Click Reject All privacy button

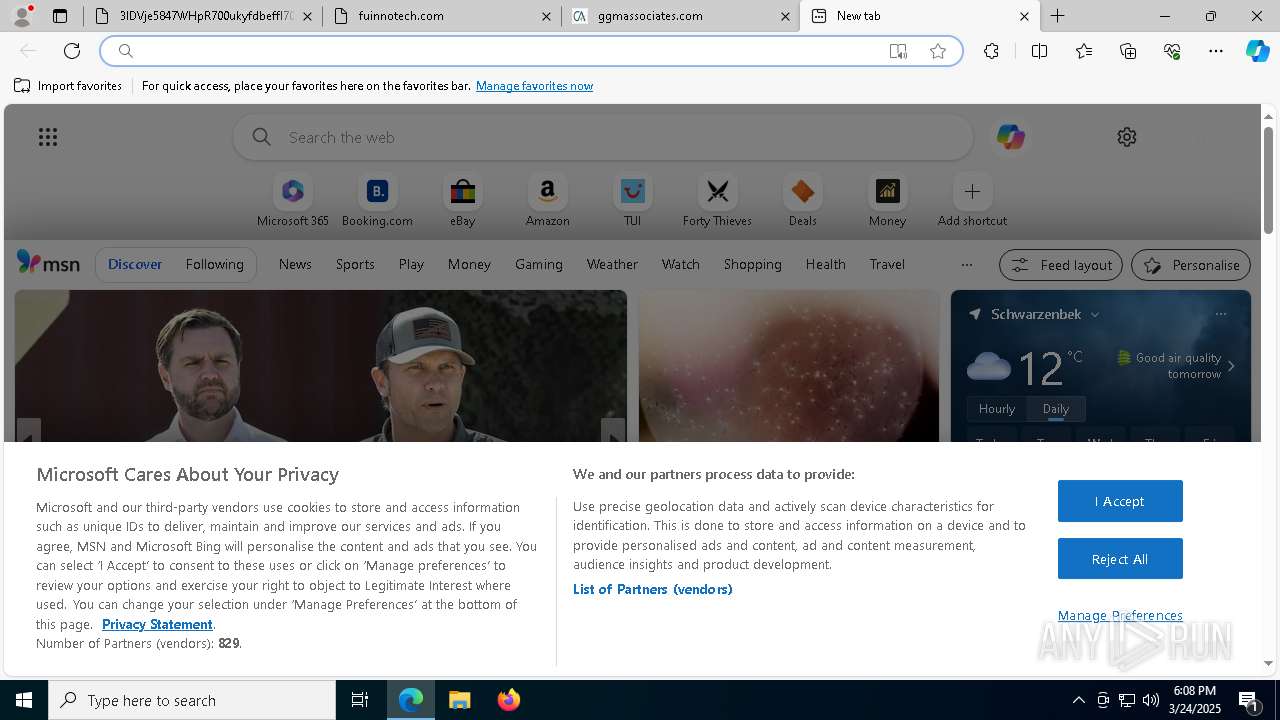1120,559
